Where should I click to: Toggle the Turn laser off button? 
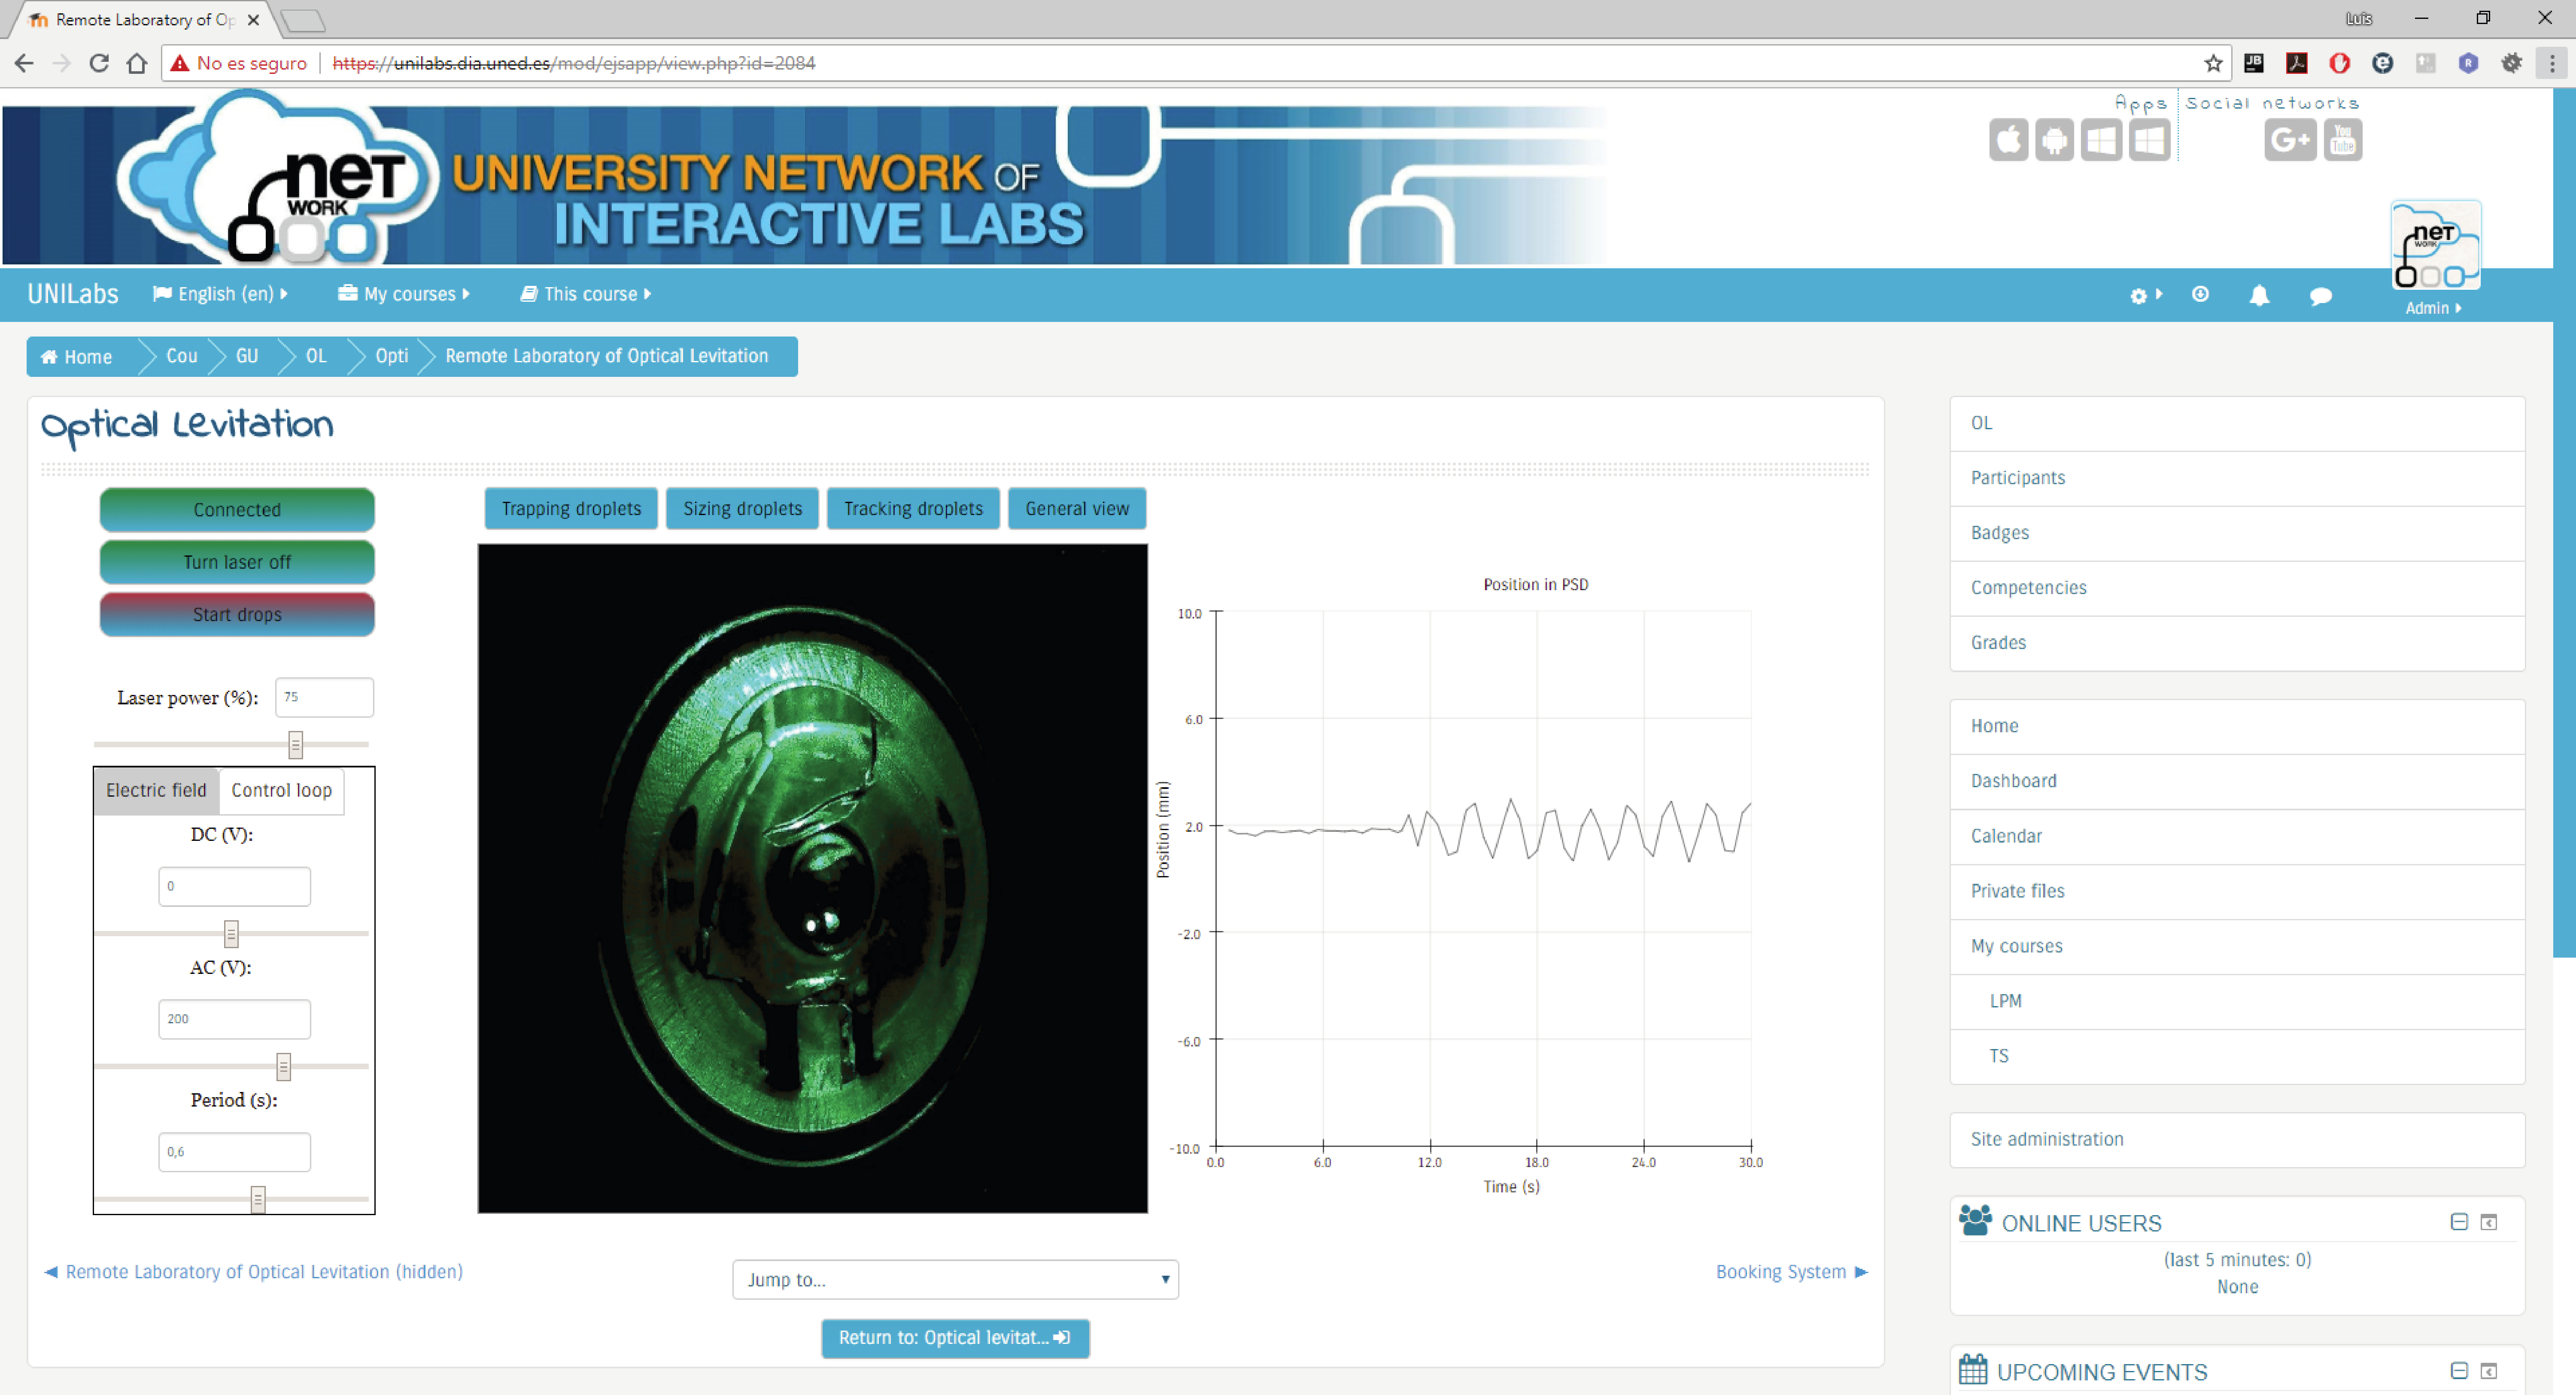237,562
